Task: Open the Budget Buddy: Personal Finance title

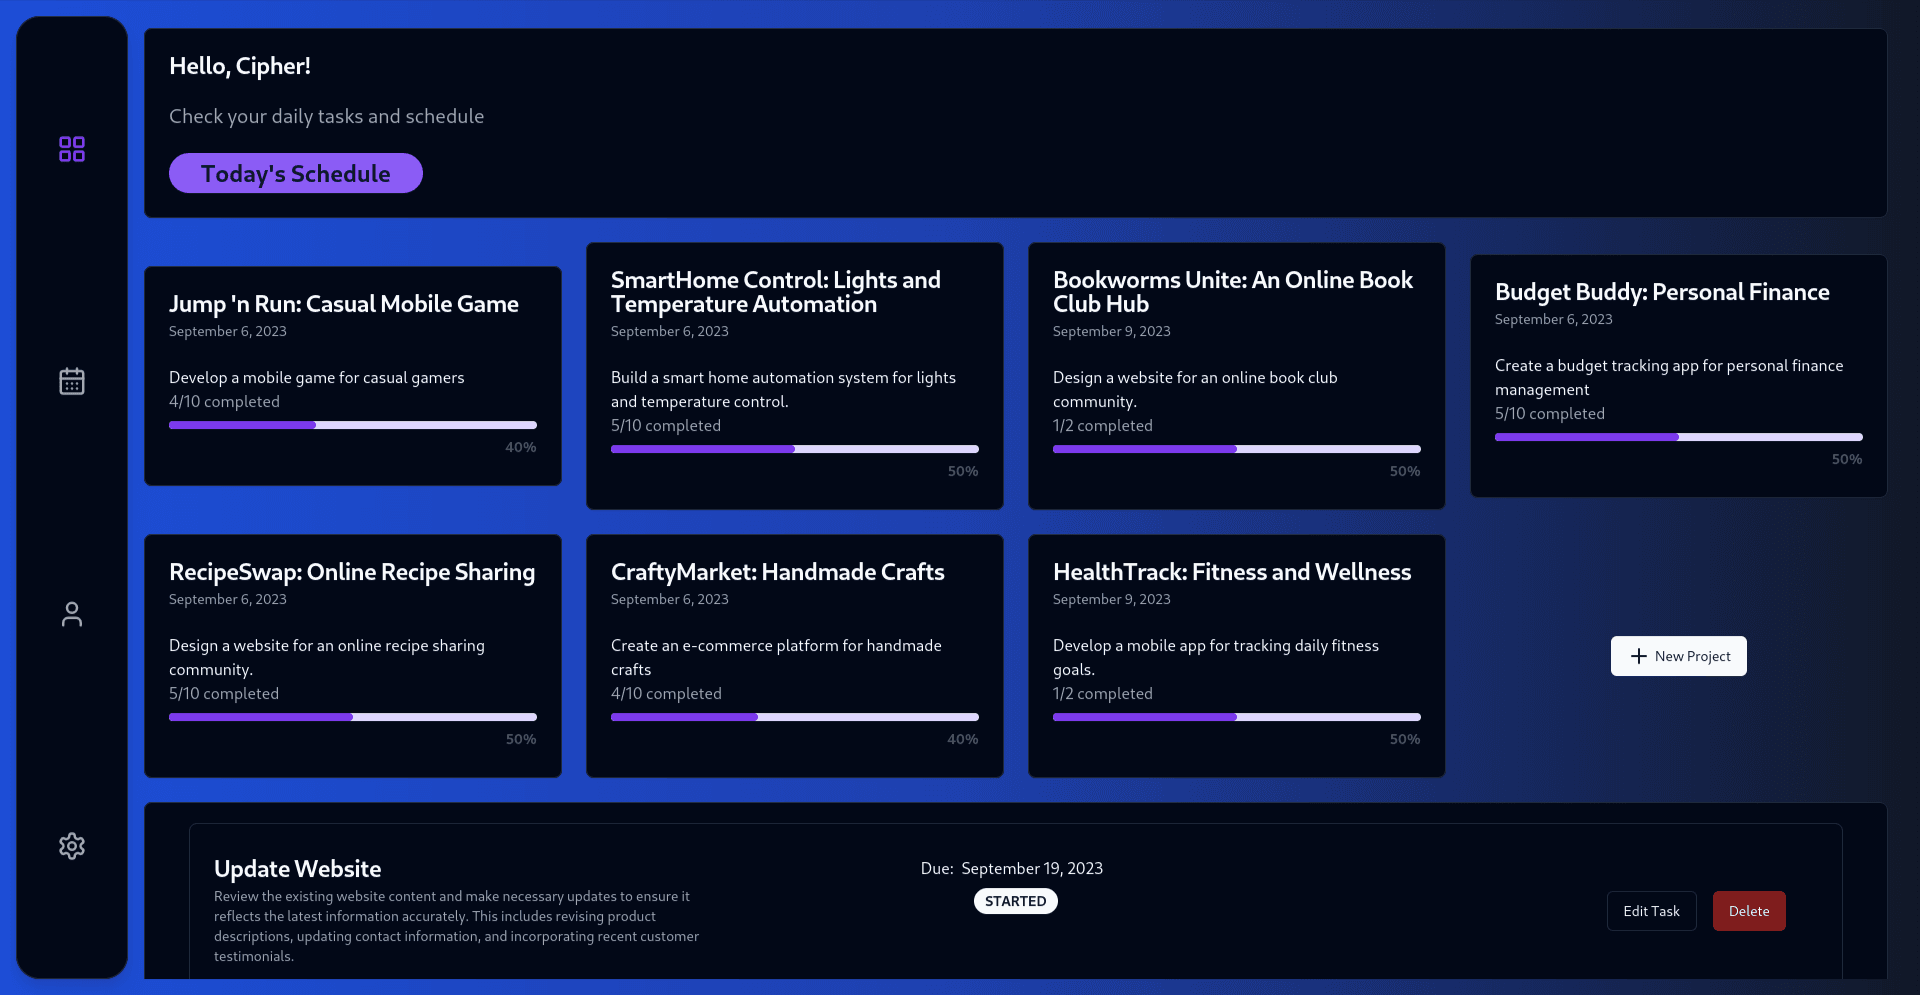Action: coord(1662,292)
